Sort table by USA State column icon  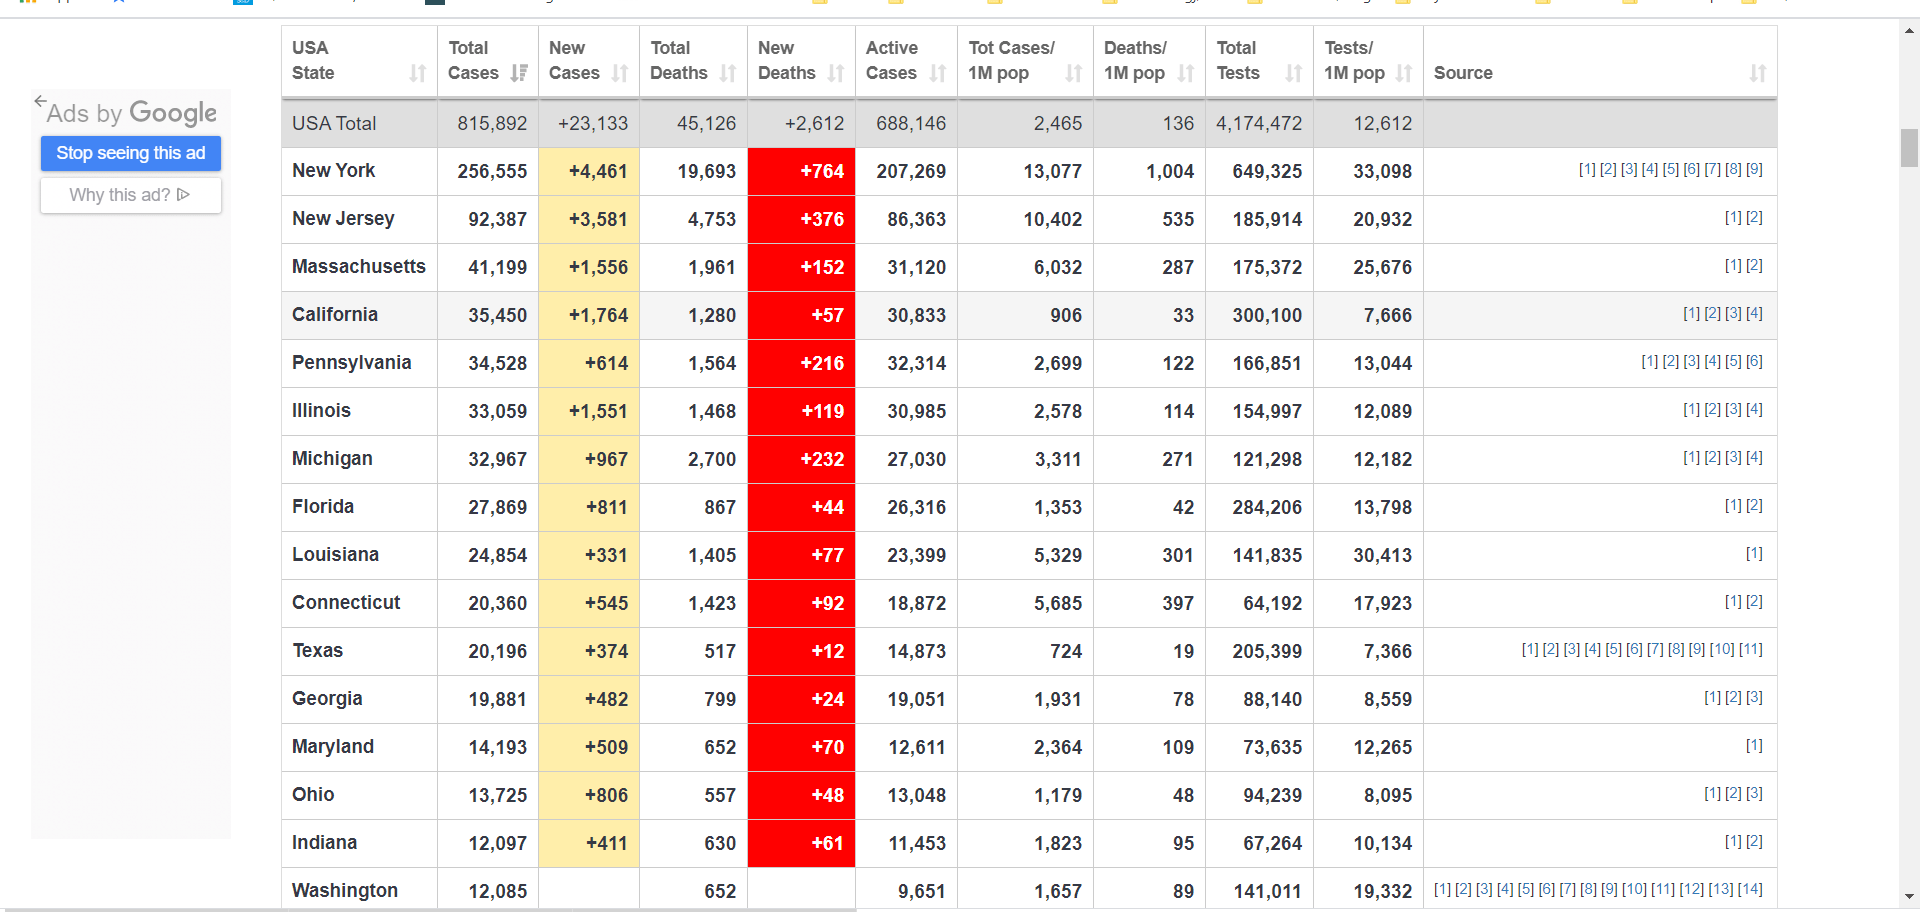417,73
